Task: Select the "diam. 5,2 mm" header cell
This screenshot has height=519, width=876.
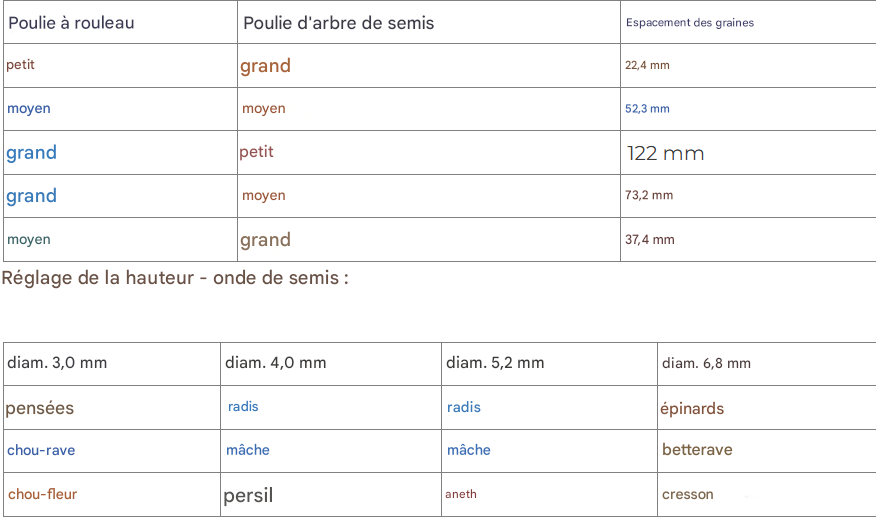Action: 495,363
